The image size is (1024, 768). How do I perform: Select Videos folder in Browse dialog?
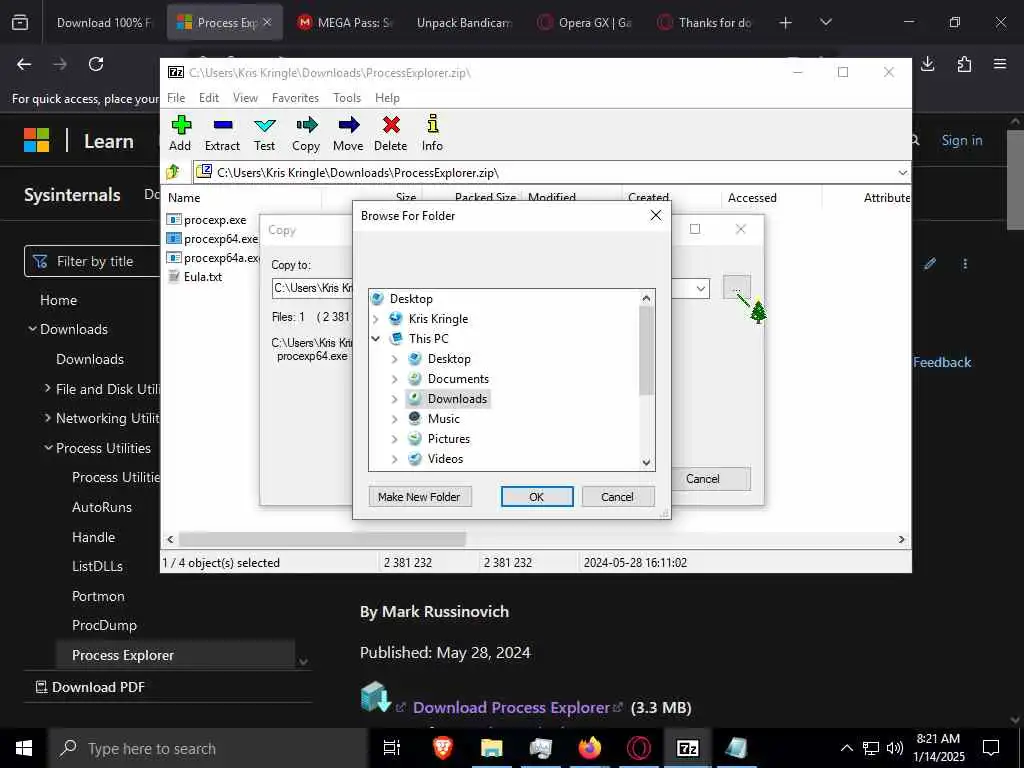[445, 459]
